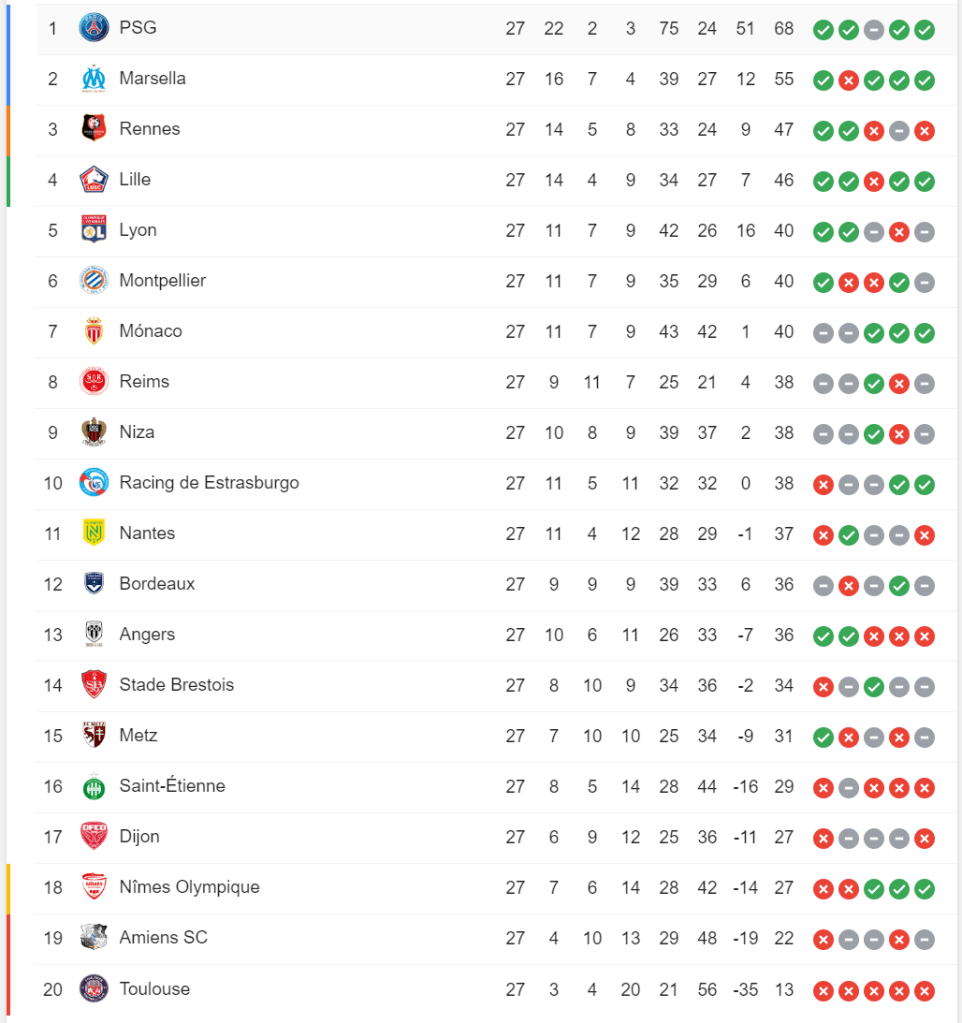Viewport: 962px width, 1023px height.
Task: Click the Toulouse club crest
Action: (93, 989)
